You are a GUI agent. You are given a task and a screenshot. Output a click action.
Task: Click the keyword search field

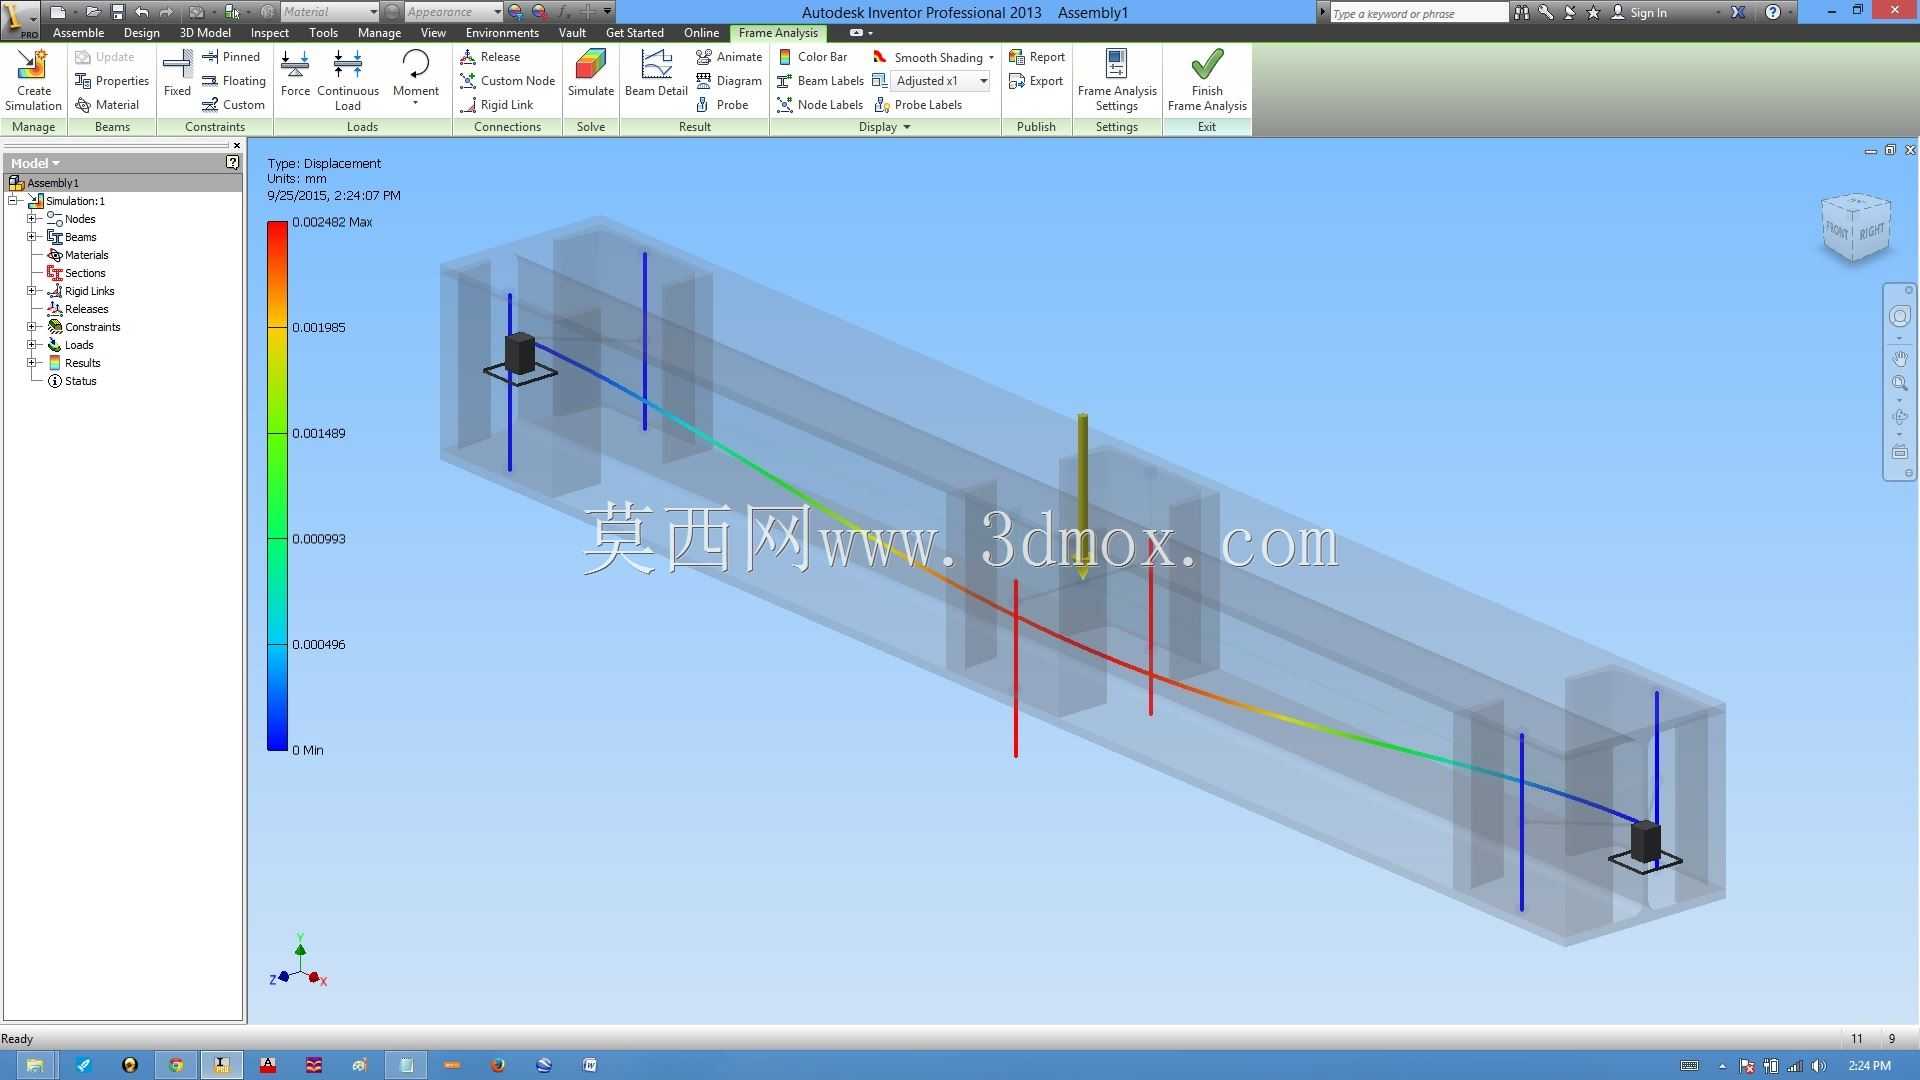point(1418,13)
